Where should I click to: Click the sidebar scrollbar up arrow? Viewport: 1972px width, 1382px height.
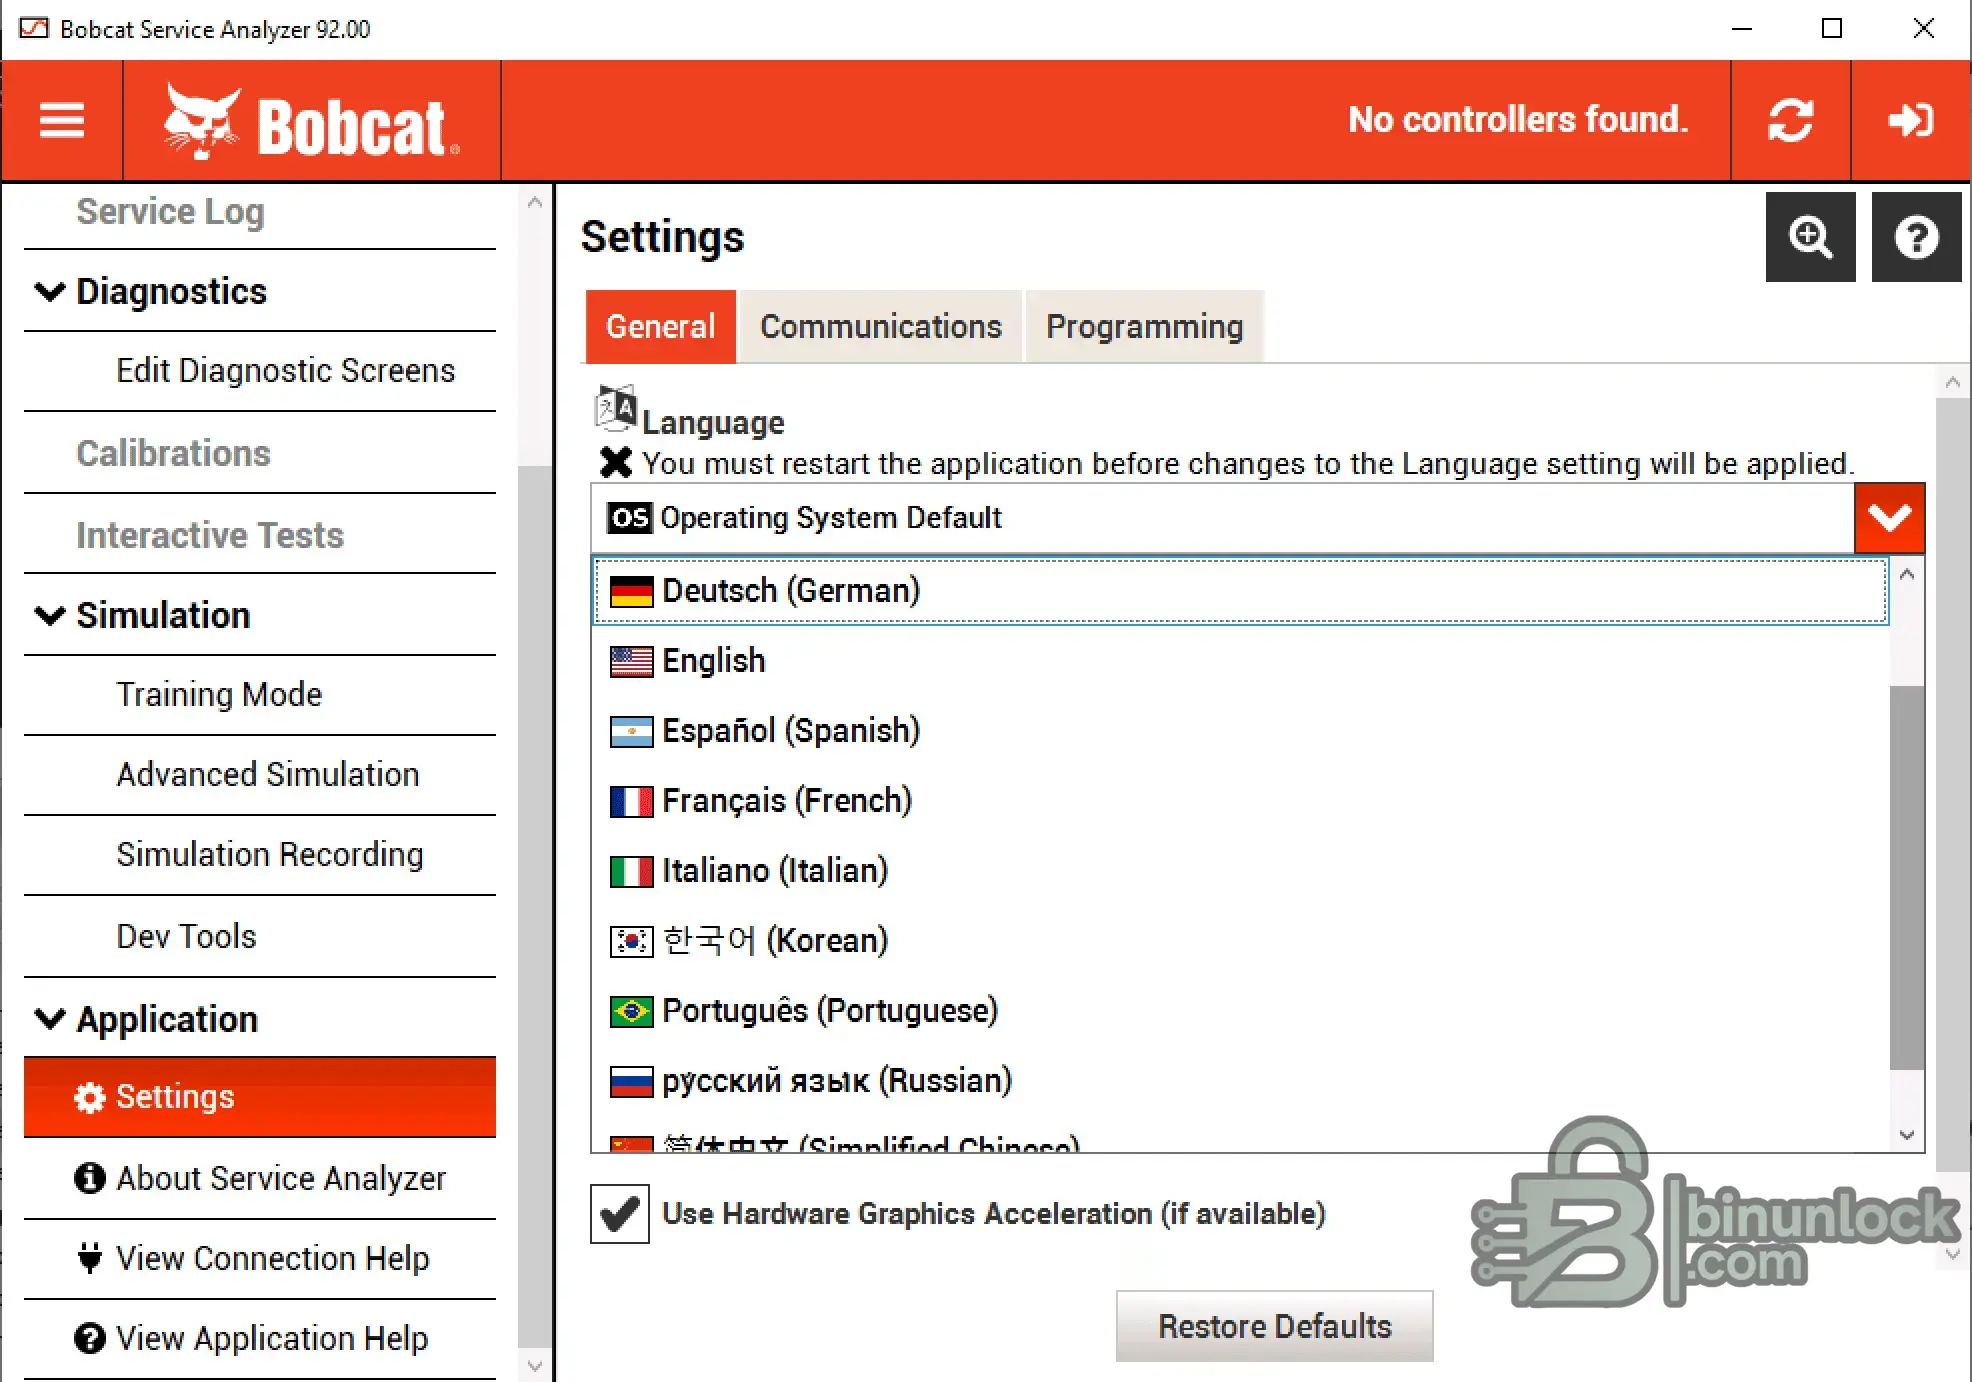pos(535,203)
